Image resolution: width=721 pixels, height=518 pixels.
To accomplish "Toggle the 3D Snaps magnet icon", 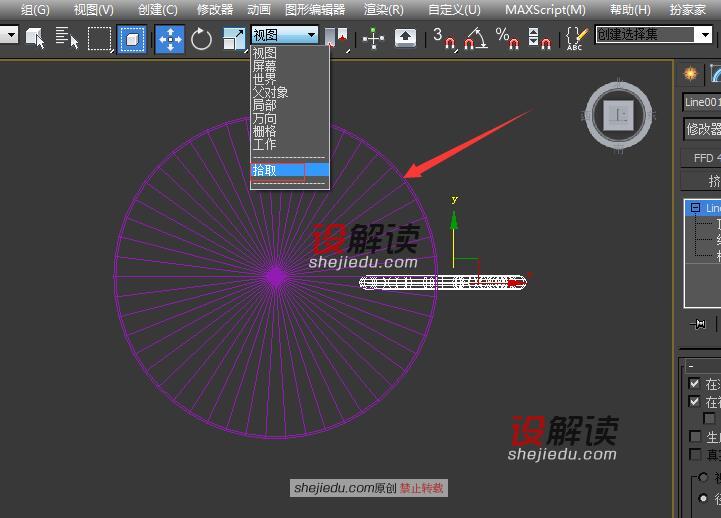I will [445, 38].
